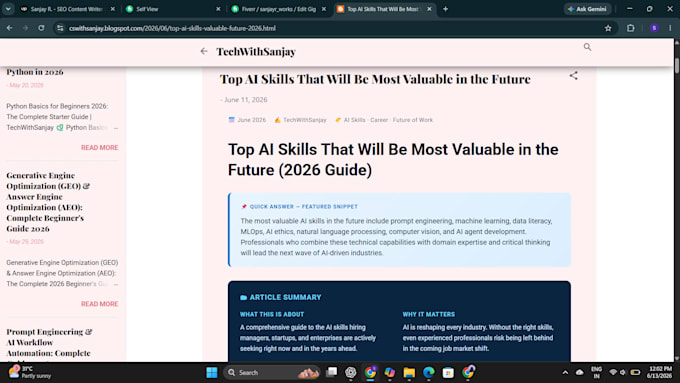Click the May 20, 2026 sidebar date
This screenshot has height=383, width=680.
pyautogui.click(x=26, y=85)
